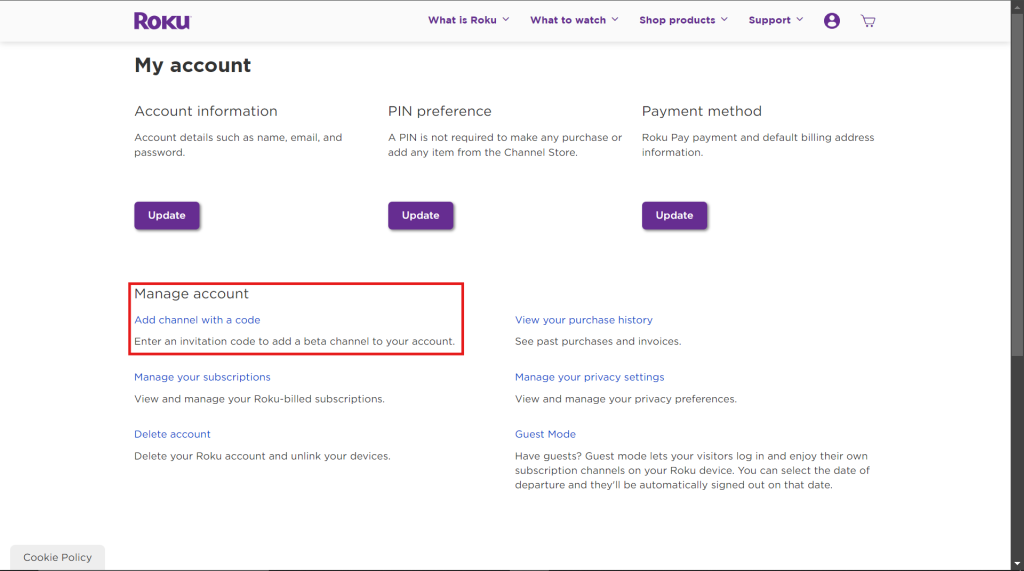Open Manage your privacy settings link
1024x571 pixels.
click(590, 377)
